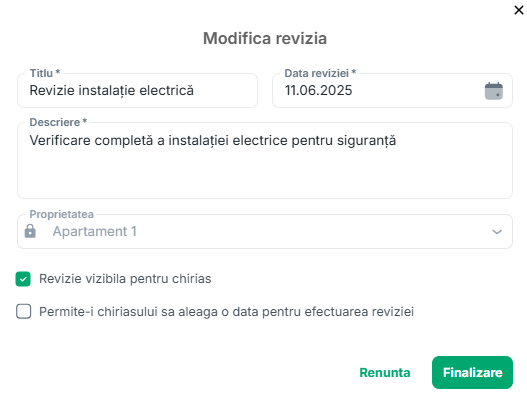Screen dimensions: 527x399
Task: Cancel with the Renunta button
Action: coord(385,372)
